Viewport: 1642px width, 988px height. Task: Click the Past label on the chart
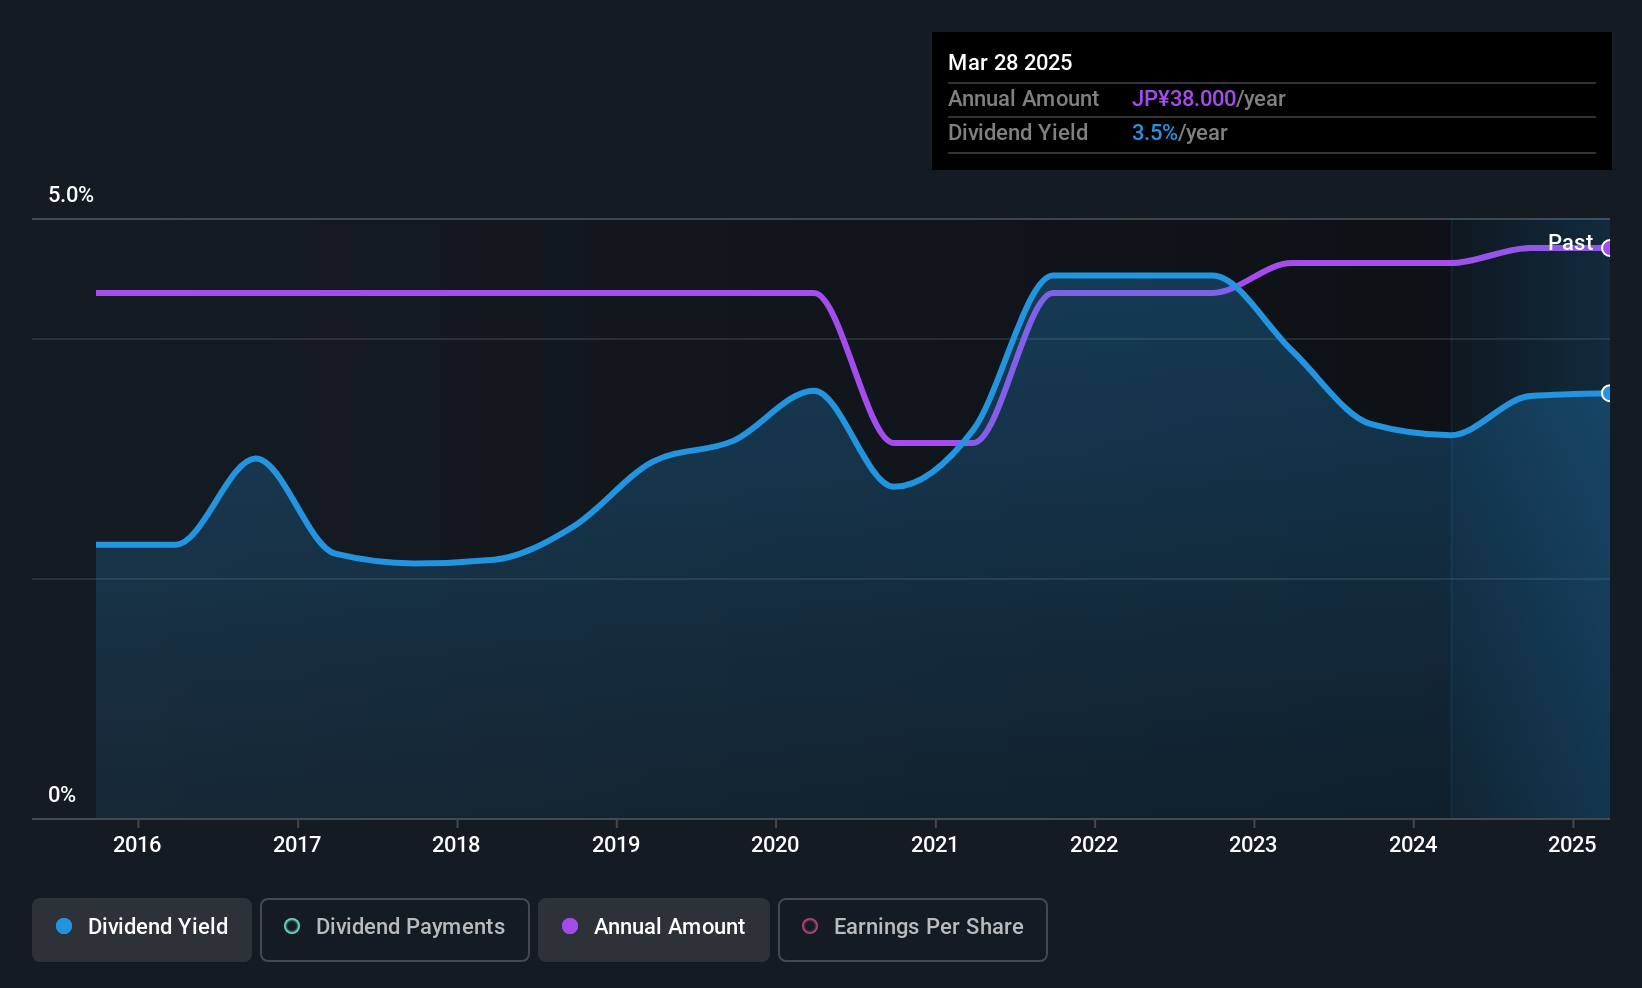1570,242
